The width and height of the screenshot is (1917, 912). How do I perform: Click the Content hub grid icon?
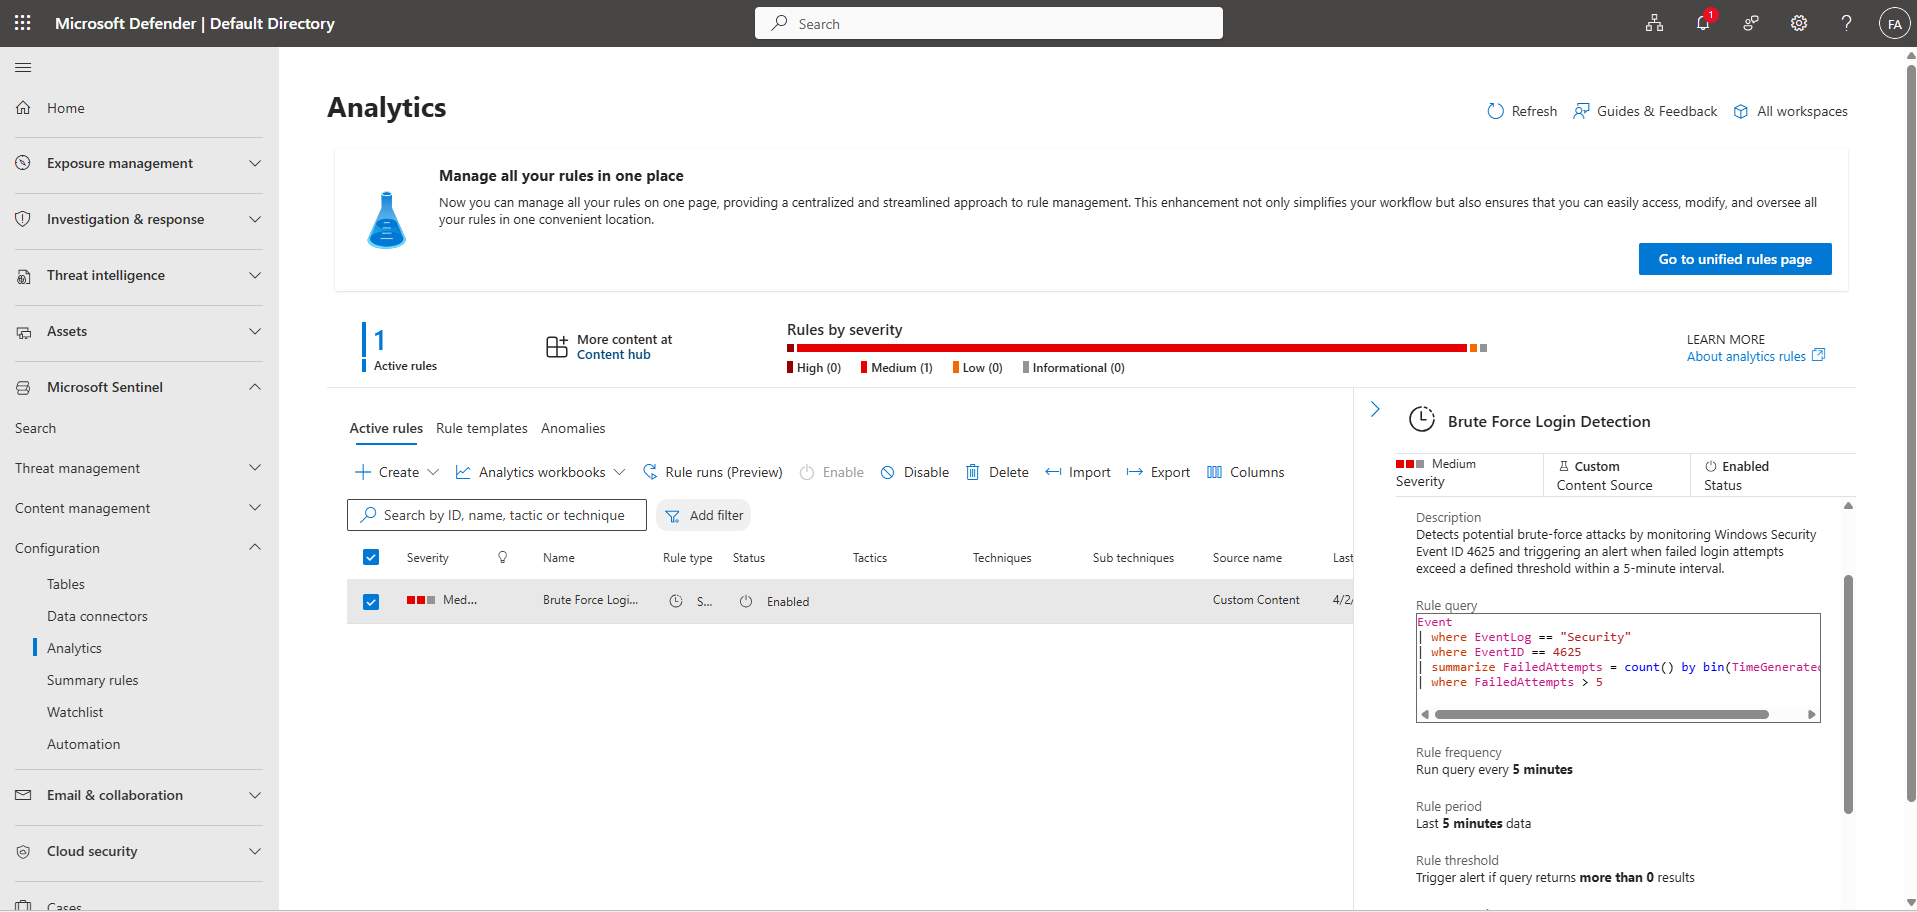(557, 347)
